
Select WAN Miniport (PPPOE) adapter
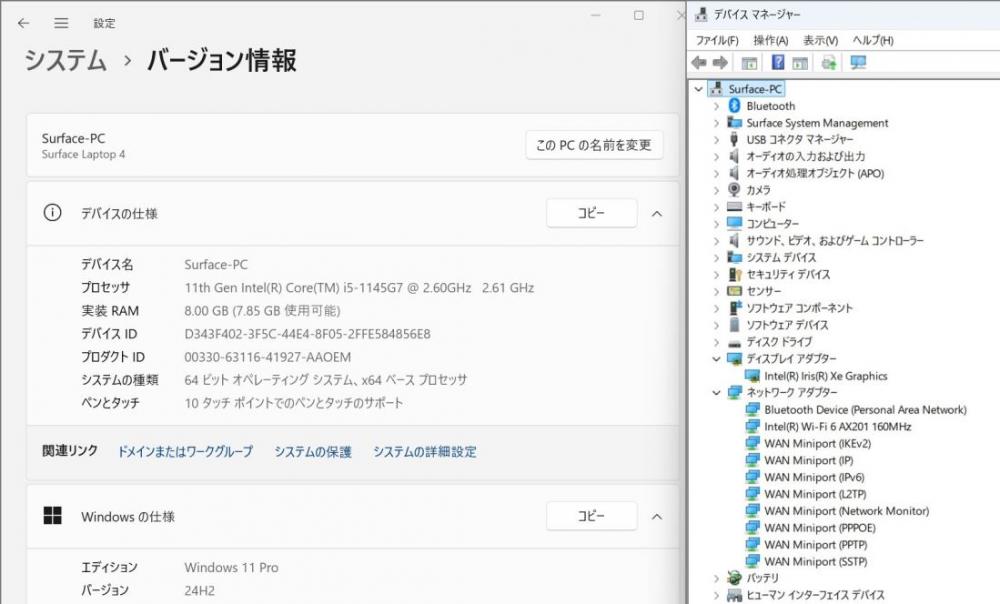[820, 527]
